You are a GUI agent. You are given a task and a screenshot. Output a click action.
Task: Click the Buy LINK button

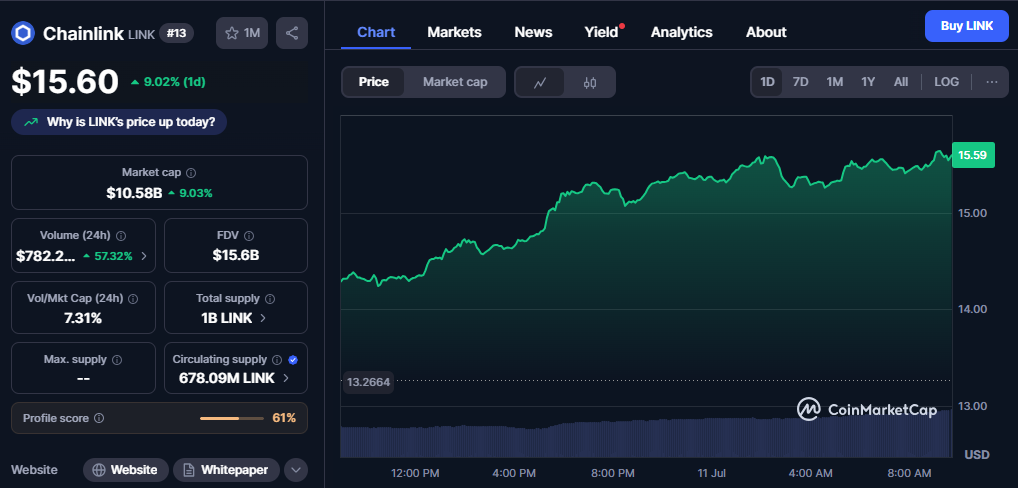click(x=967, y=26)
